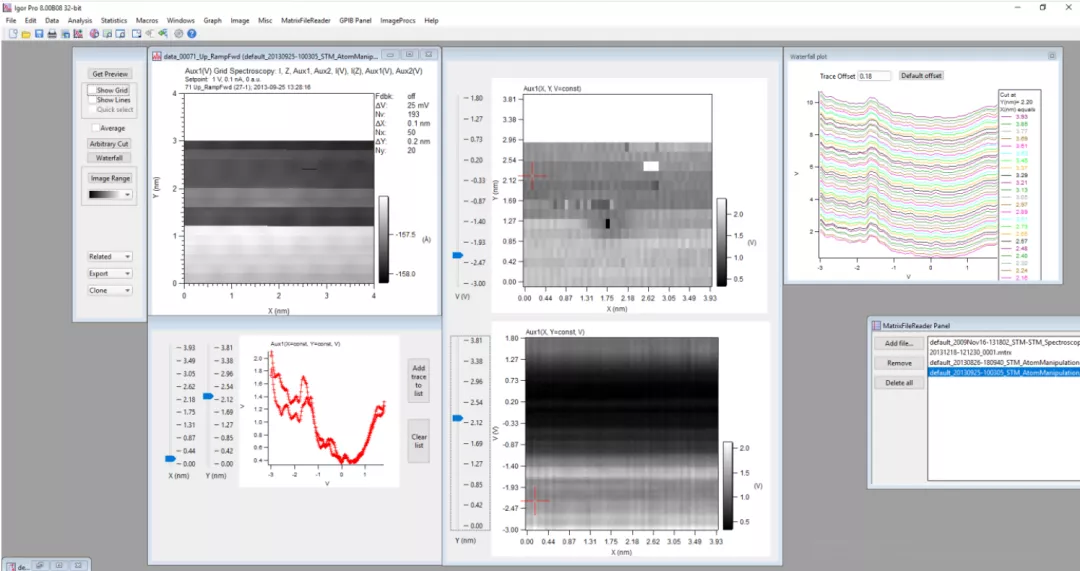1080x571 pixels.
Task: Click the X (nm) slider thumb near 0.00
Action: (x=170, y=458)
